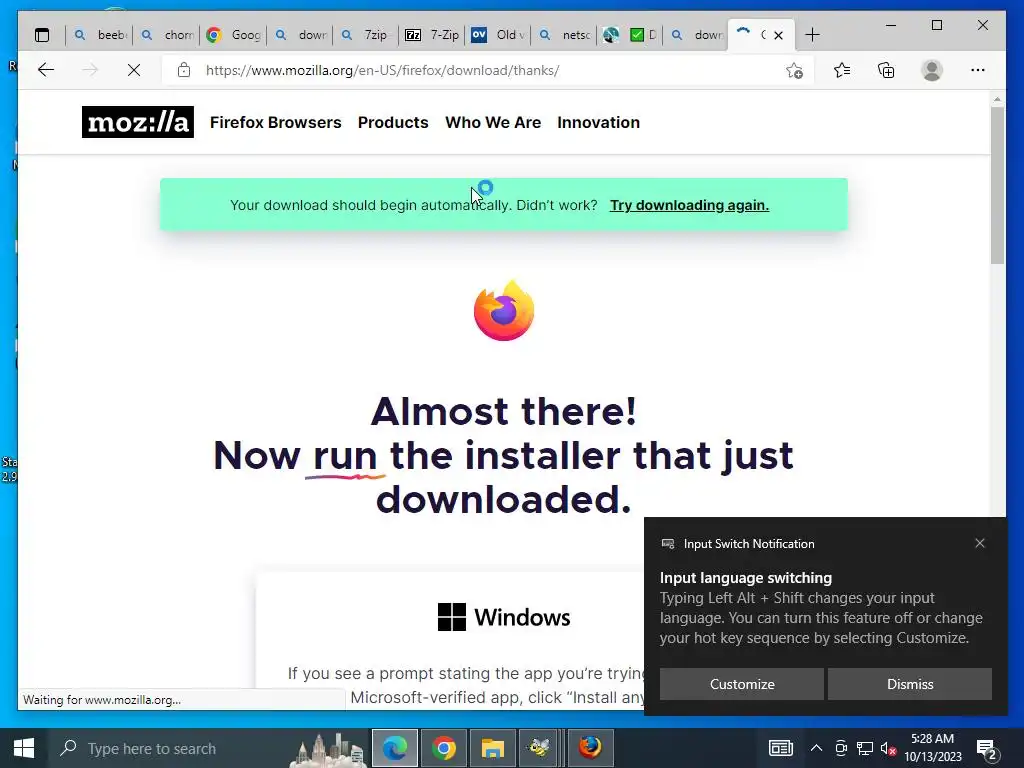The image size is (1024, 768).
Task: Stop loading the page
Action: tap(134, 70)
